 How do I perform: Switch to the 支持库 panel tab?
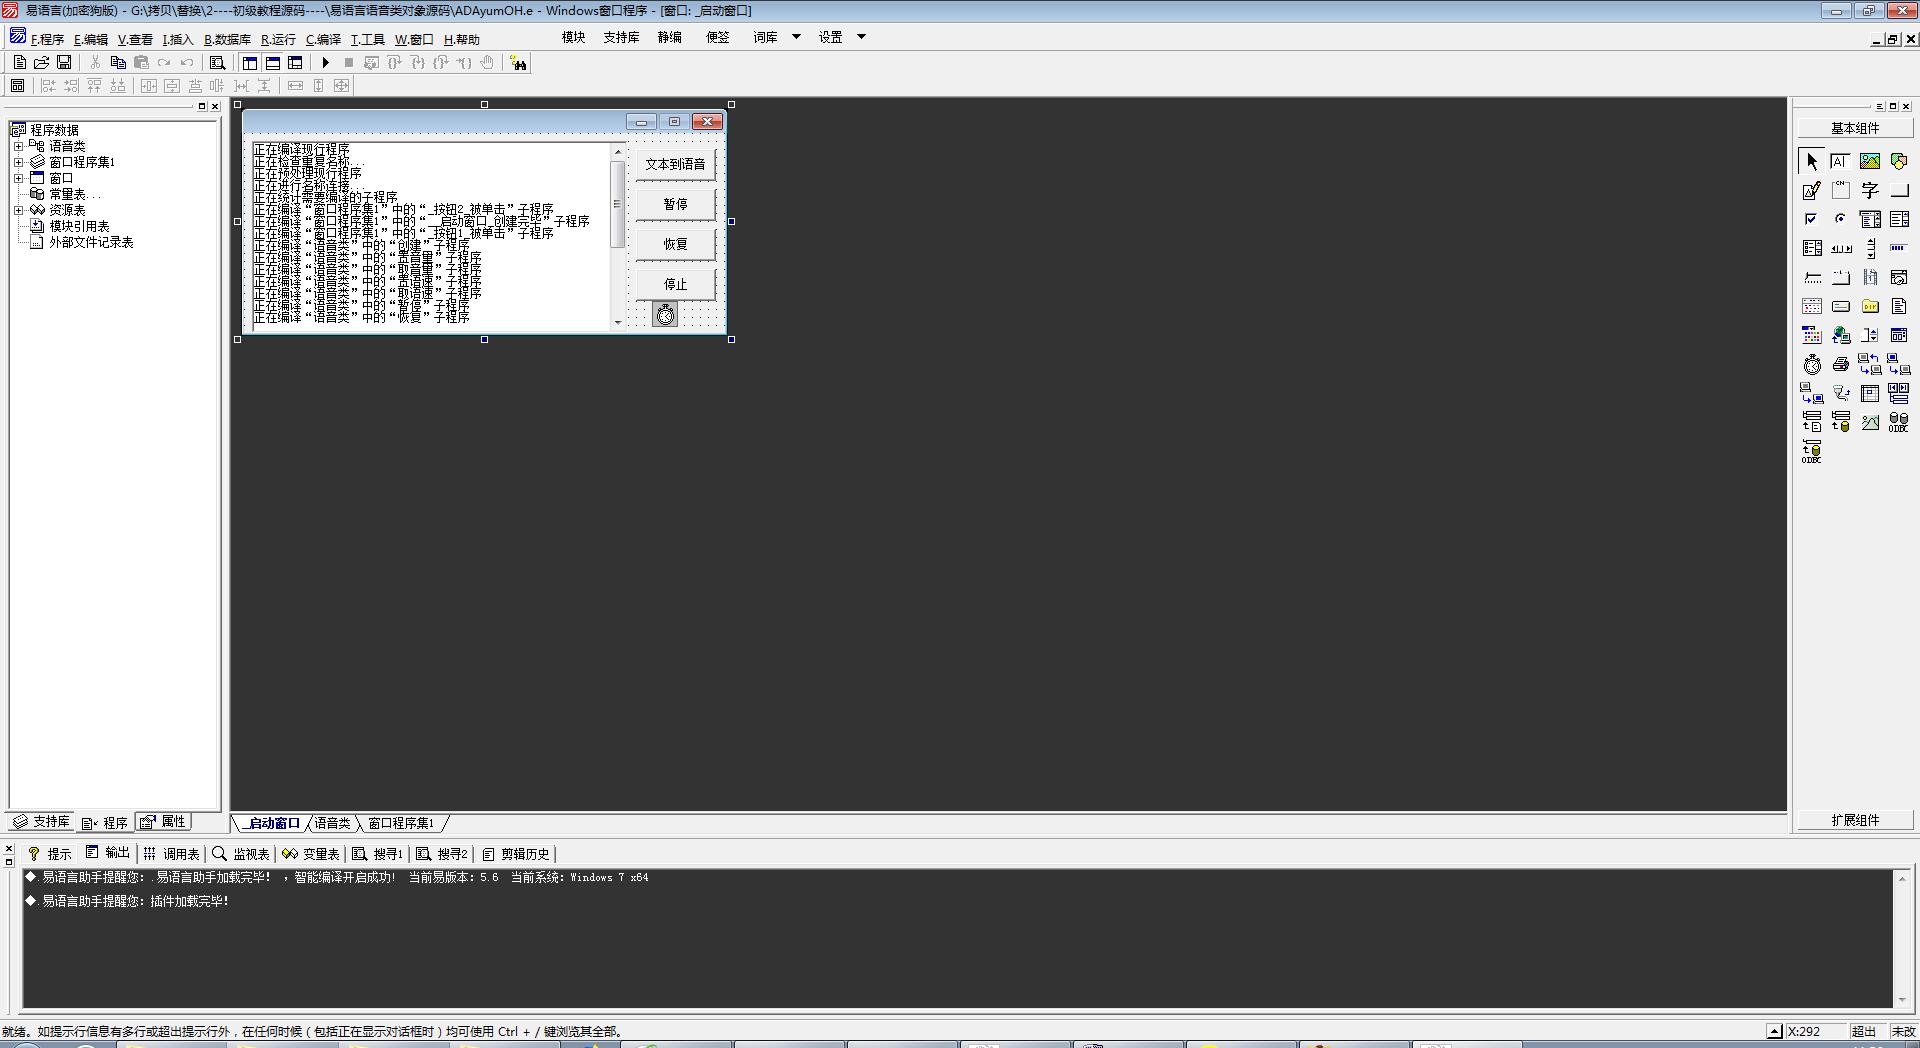pos(42,822)
